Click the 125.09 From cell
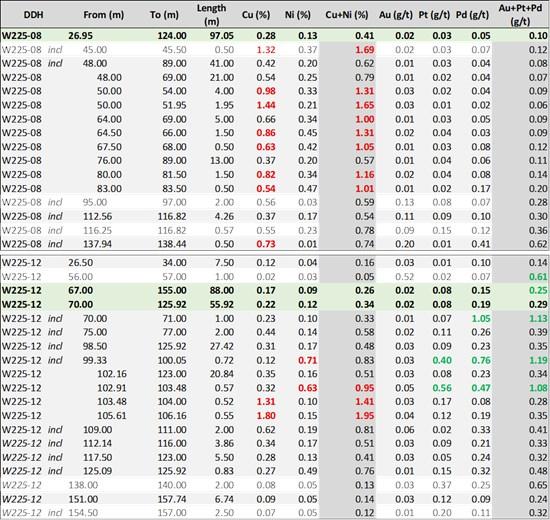Viewport: 550px width, 520px height. click(x=97, y=471)
